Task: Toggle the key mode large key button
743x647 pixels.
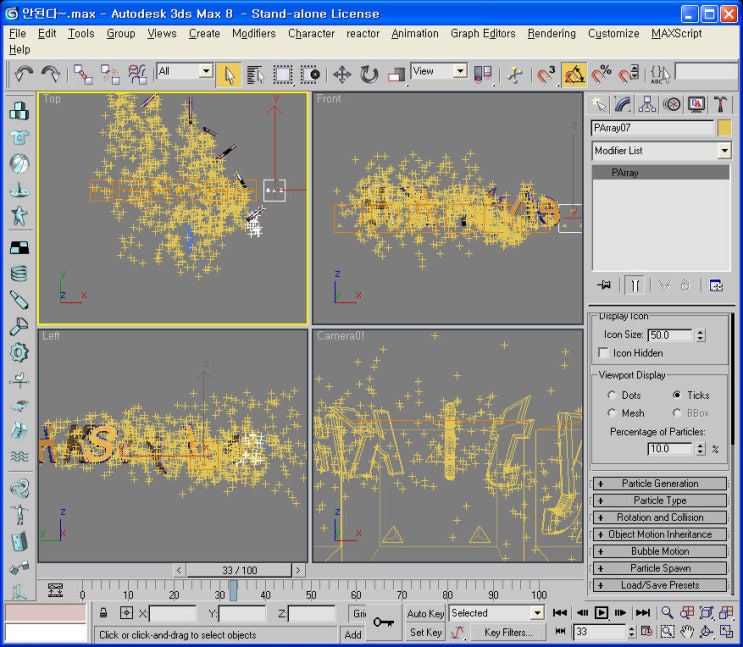Action: (x=383, y=622)
